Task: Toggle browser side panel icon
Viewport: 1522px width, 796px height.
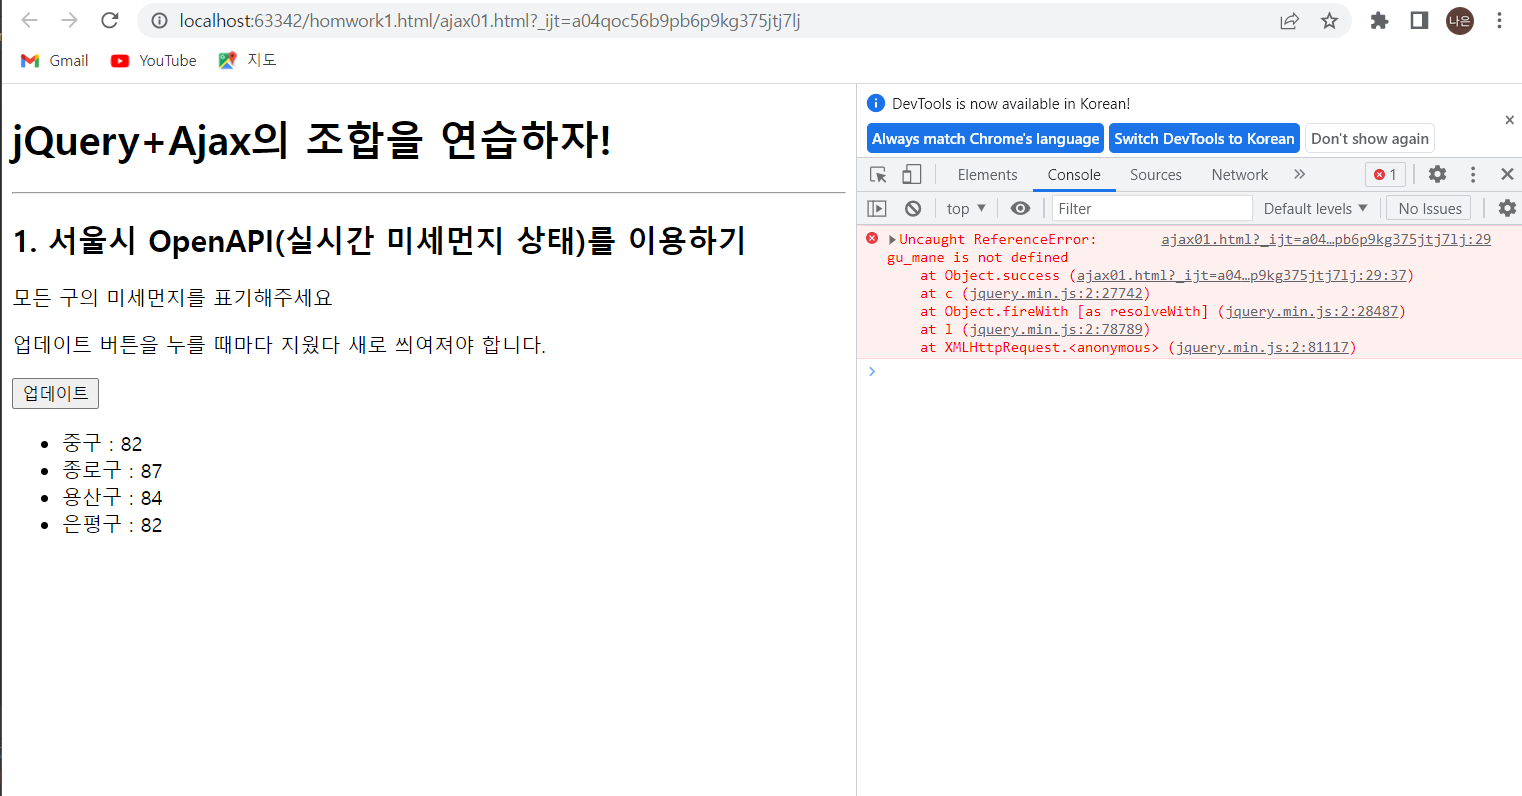Action: tap(1419, 21)
